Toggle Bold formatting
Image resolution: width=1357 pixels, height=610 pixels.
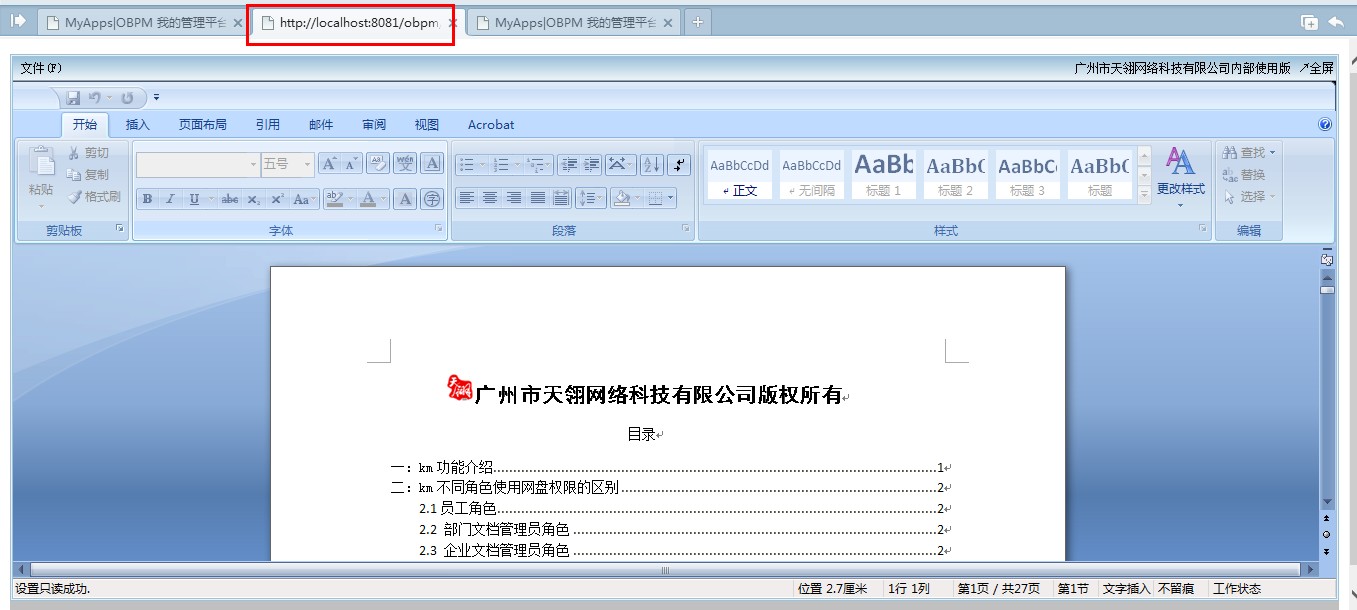point(147,199)
